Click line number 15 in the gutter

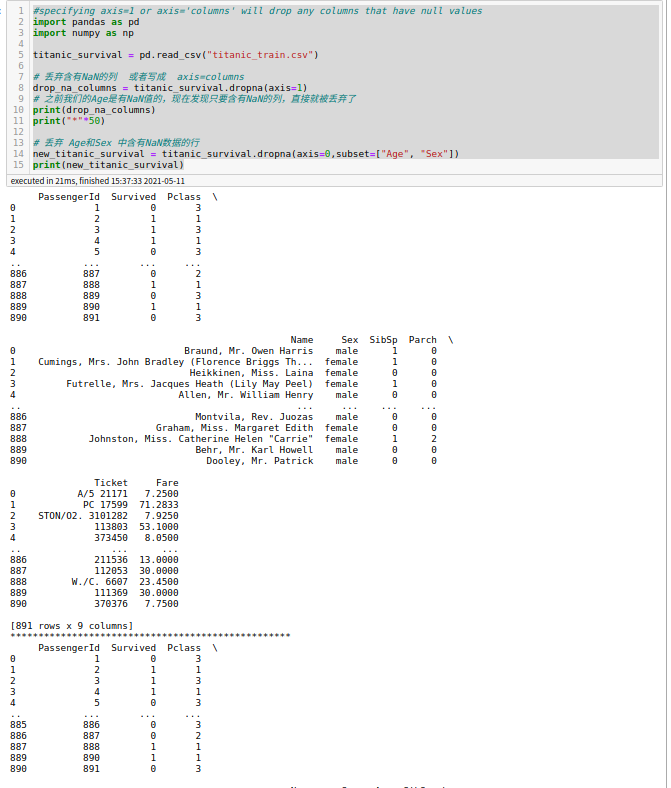pos(18,165)
